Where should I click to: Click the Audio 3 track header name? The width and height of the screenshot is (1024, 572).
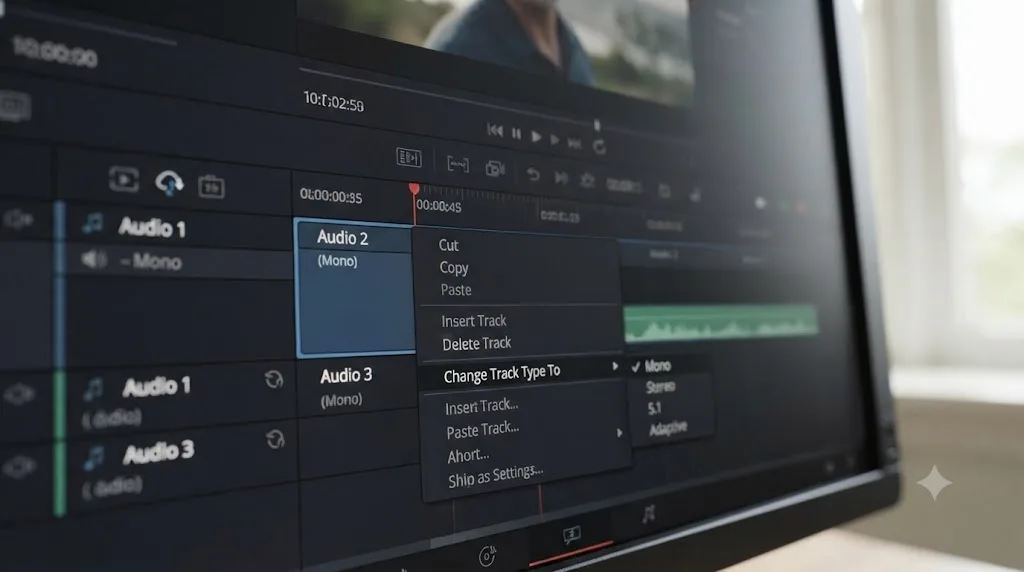(159, 452)
